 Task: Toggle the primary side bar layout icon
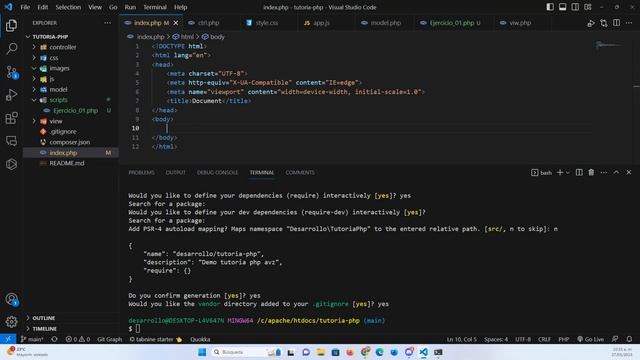550,7
